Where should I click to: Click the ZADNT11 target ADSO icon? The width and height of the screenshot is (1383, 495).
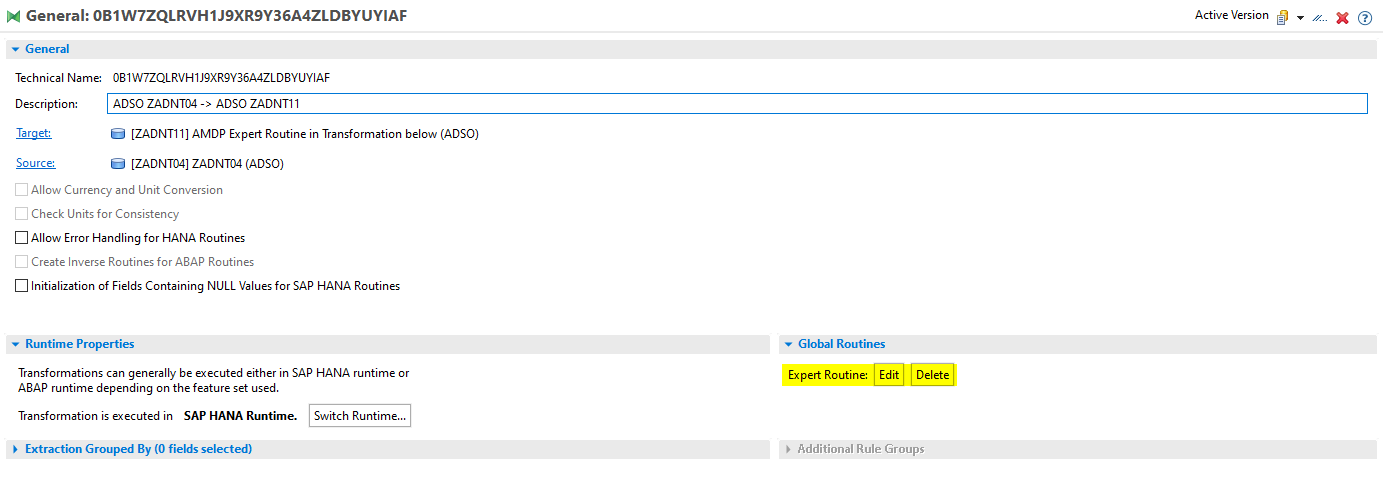pyautogui.click(x=118, y=134)
